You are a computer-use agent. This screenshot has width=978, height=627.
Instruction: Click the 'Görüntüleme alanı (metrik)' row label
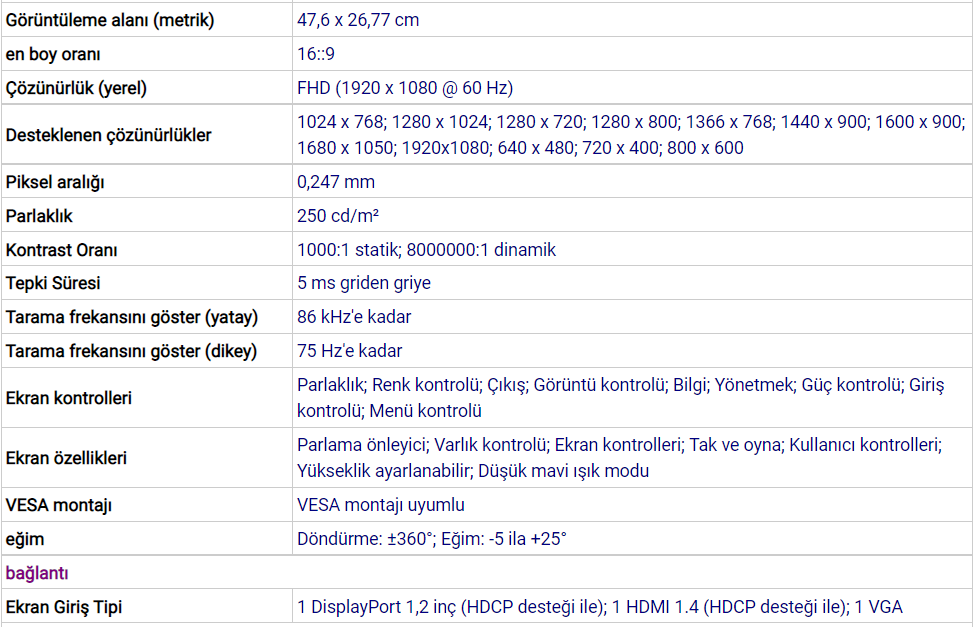[x=110, y=20]
